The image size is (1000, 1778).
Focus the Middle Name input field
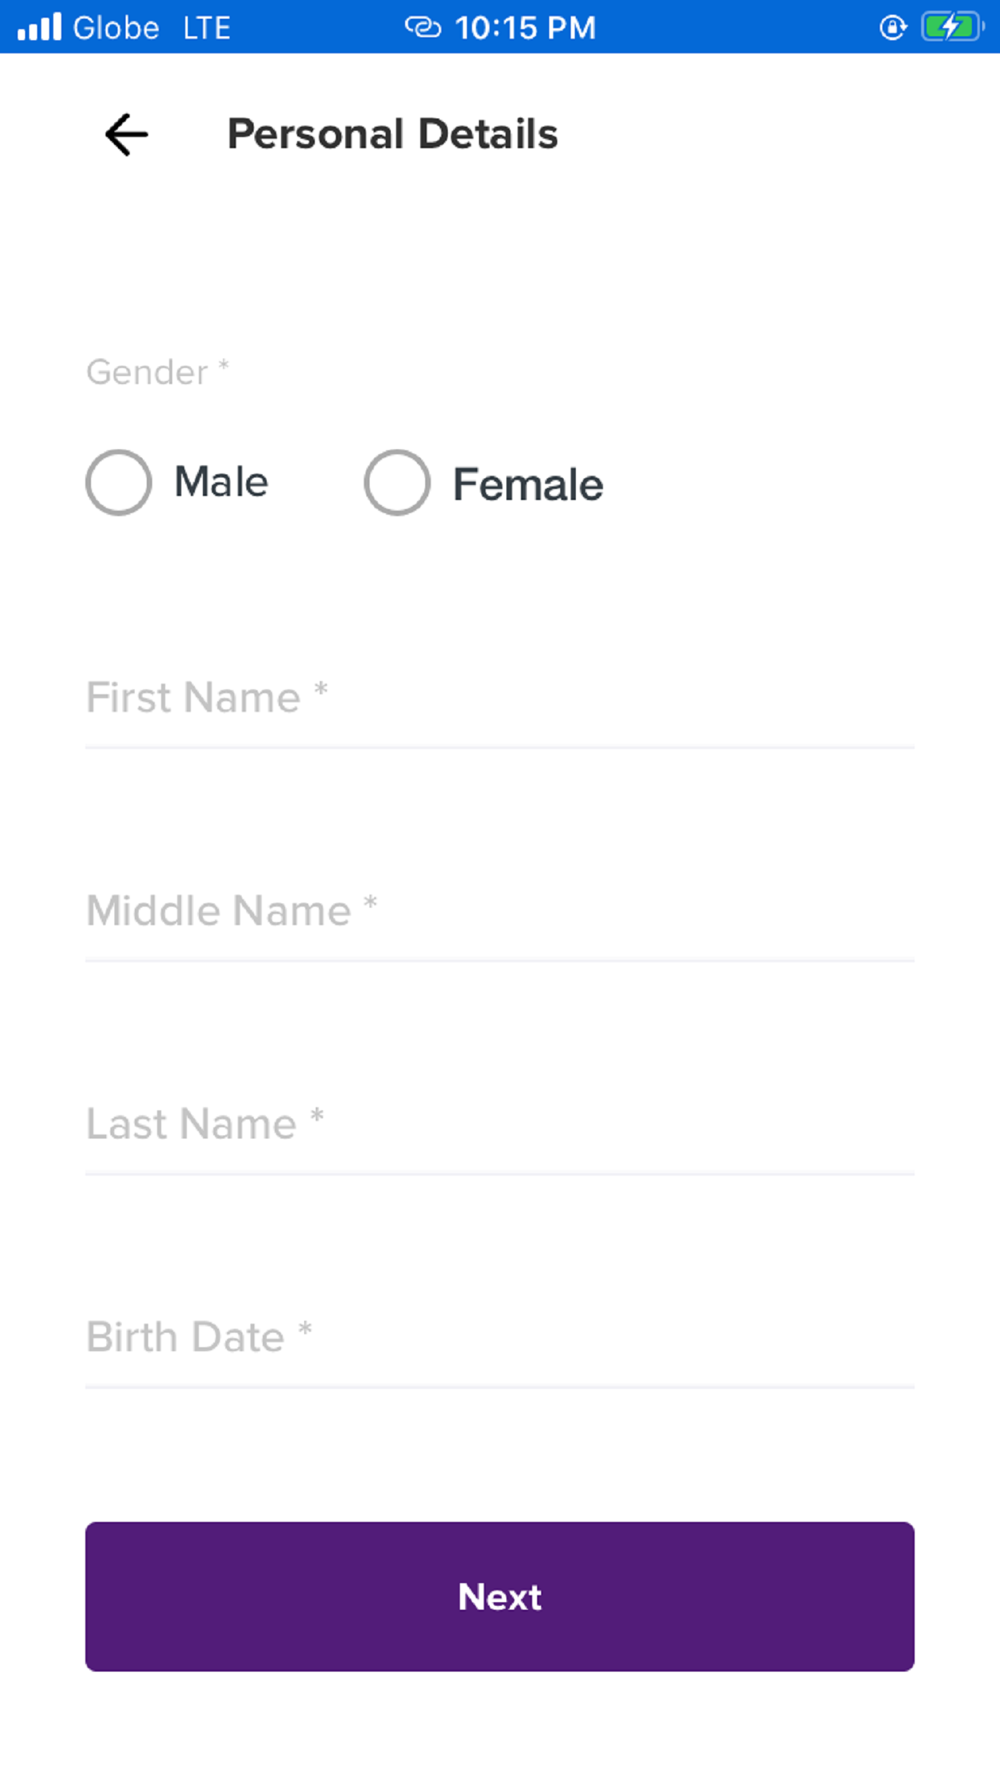(x=500, y=911)
